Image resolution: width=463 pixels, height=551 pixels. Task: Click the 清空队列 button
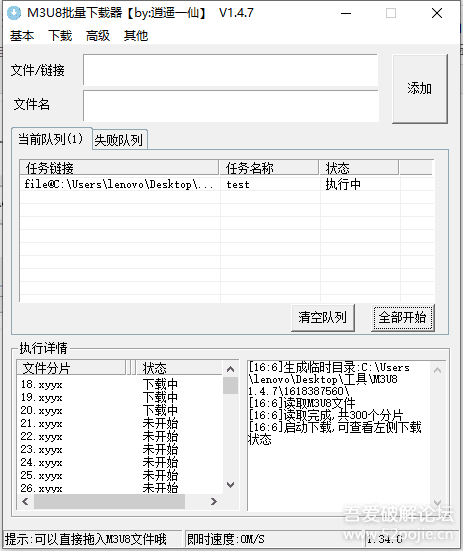(322, 317)
